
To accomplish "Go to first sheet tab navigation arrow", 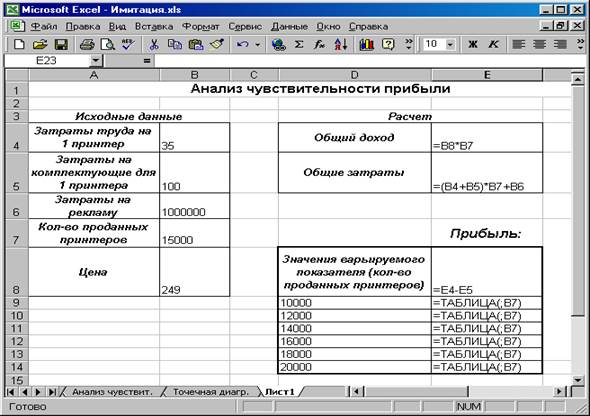I will [x=11, y=392].
